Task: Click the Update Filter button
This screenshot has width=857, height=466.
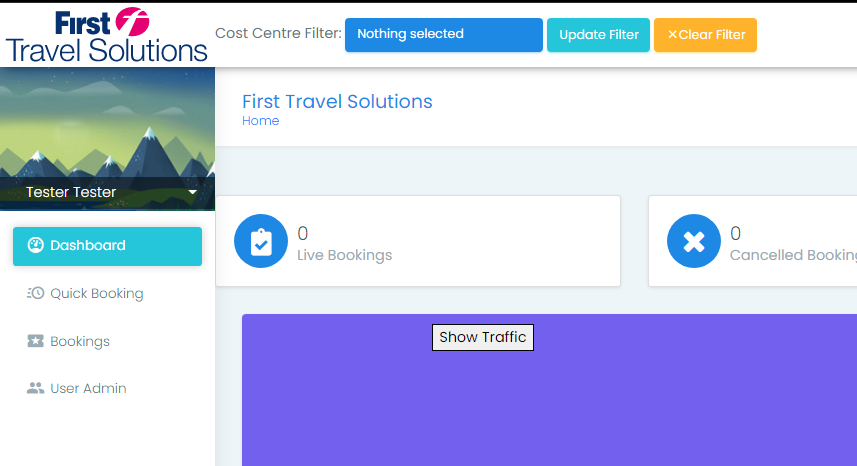Action: tap(598, 35)
